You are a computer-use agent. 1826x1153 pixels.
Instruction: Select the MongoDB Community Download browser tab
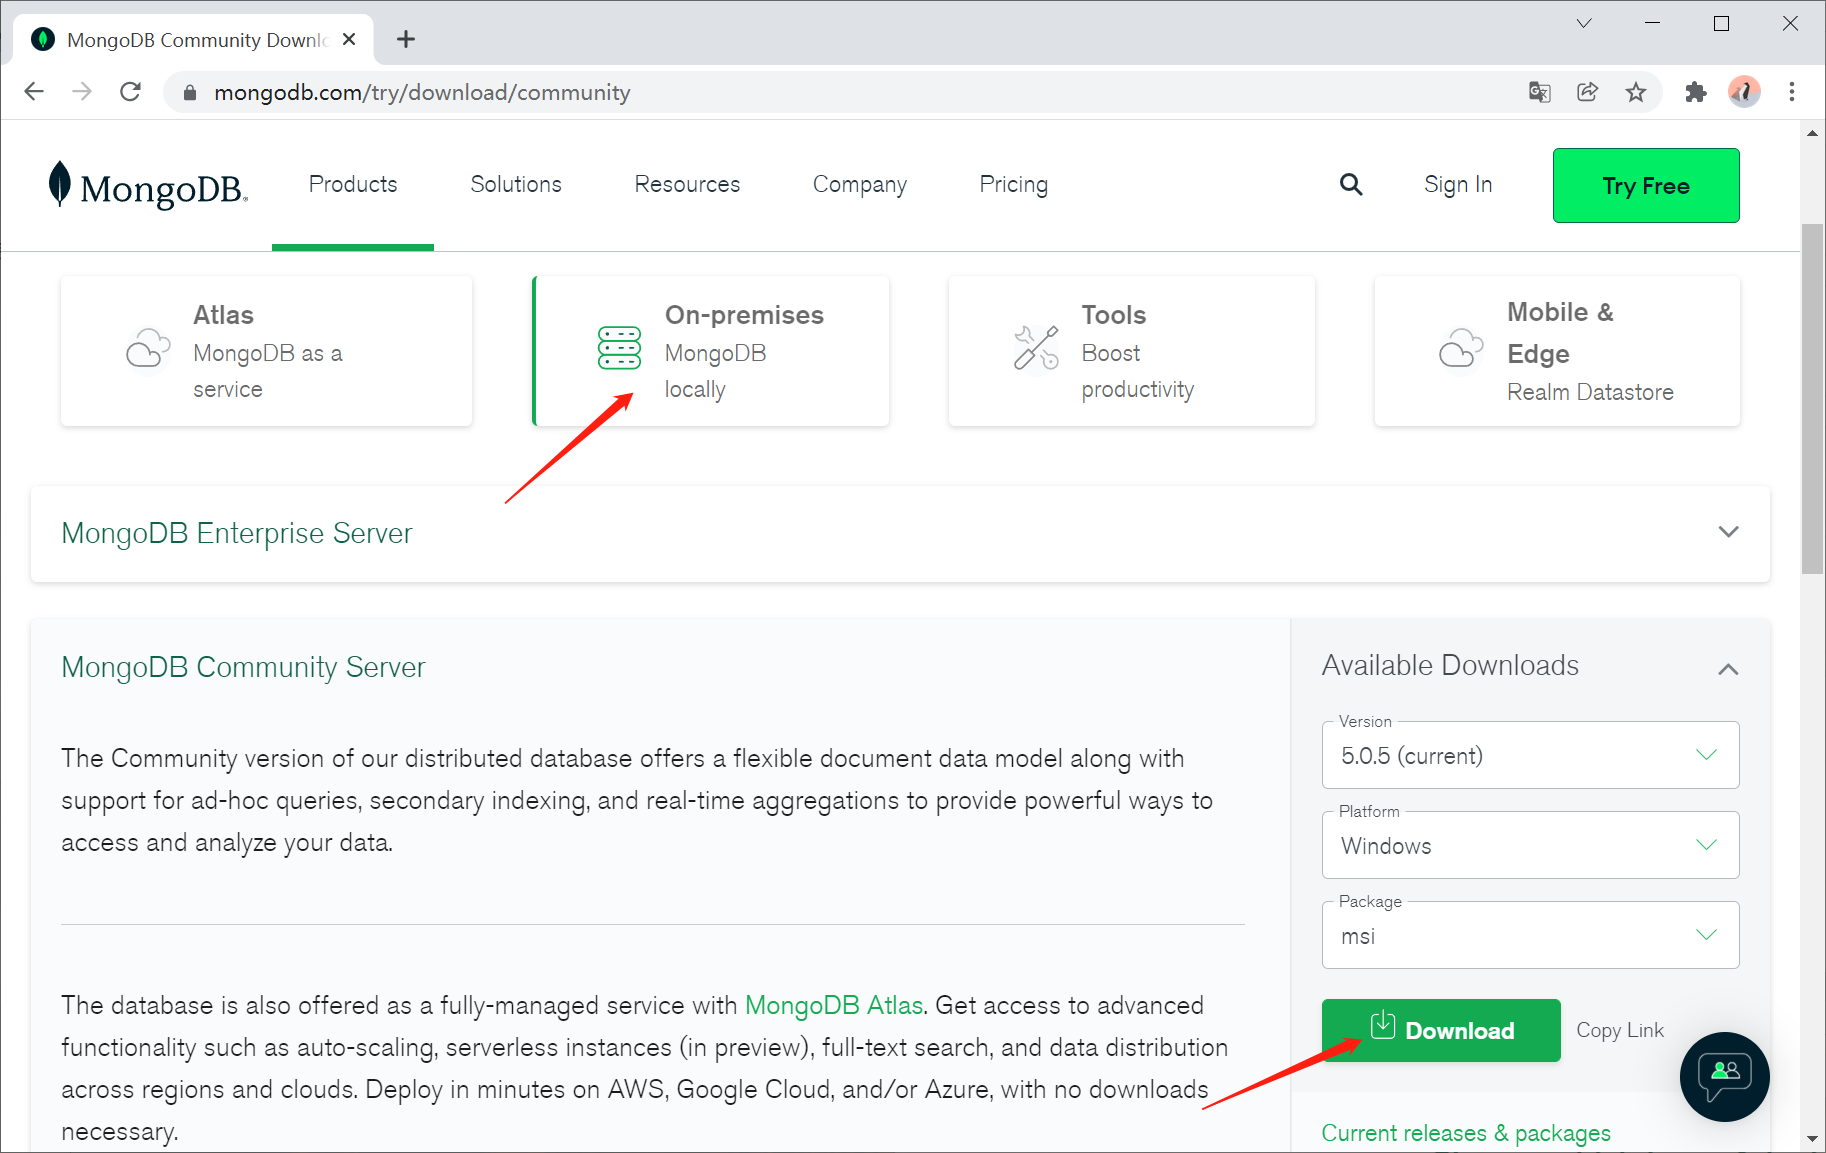(x=194, y=40)
